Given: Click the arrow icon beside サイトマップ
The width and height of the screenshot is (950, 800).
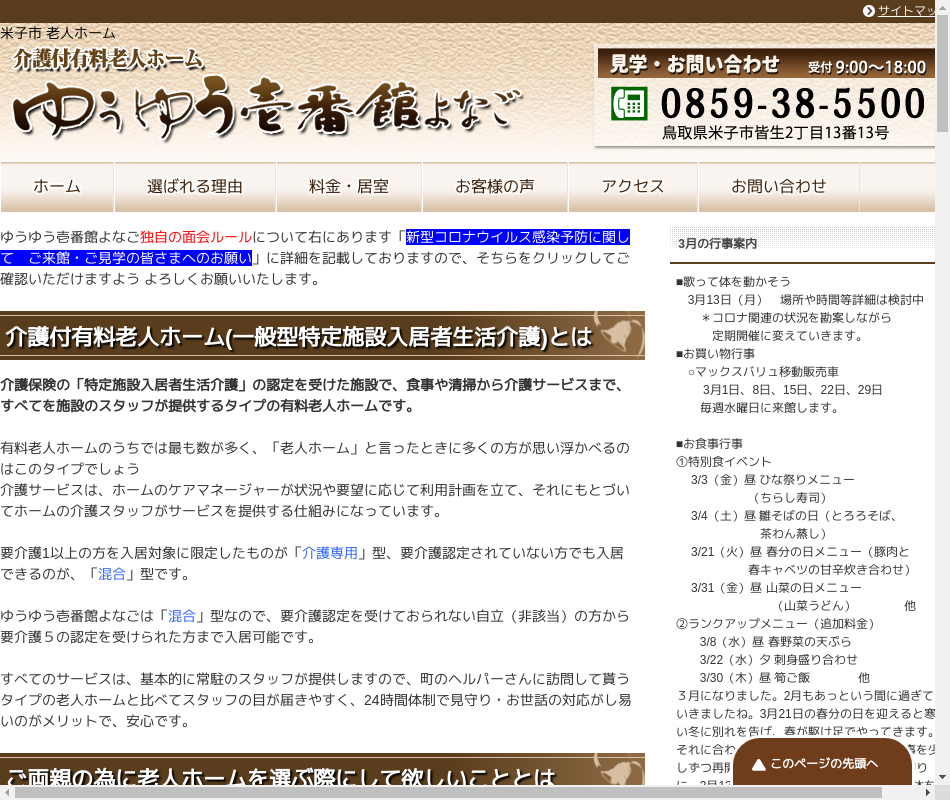Looking at the screenshot, I should 868,11.
